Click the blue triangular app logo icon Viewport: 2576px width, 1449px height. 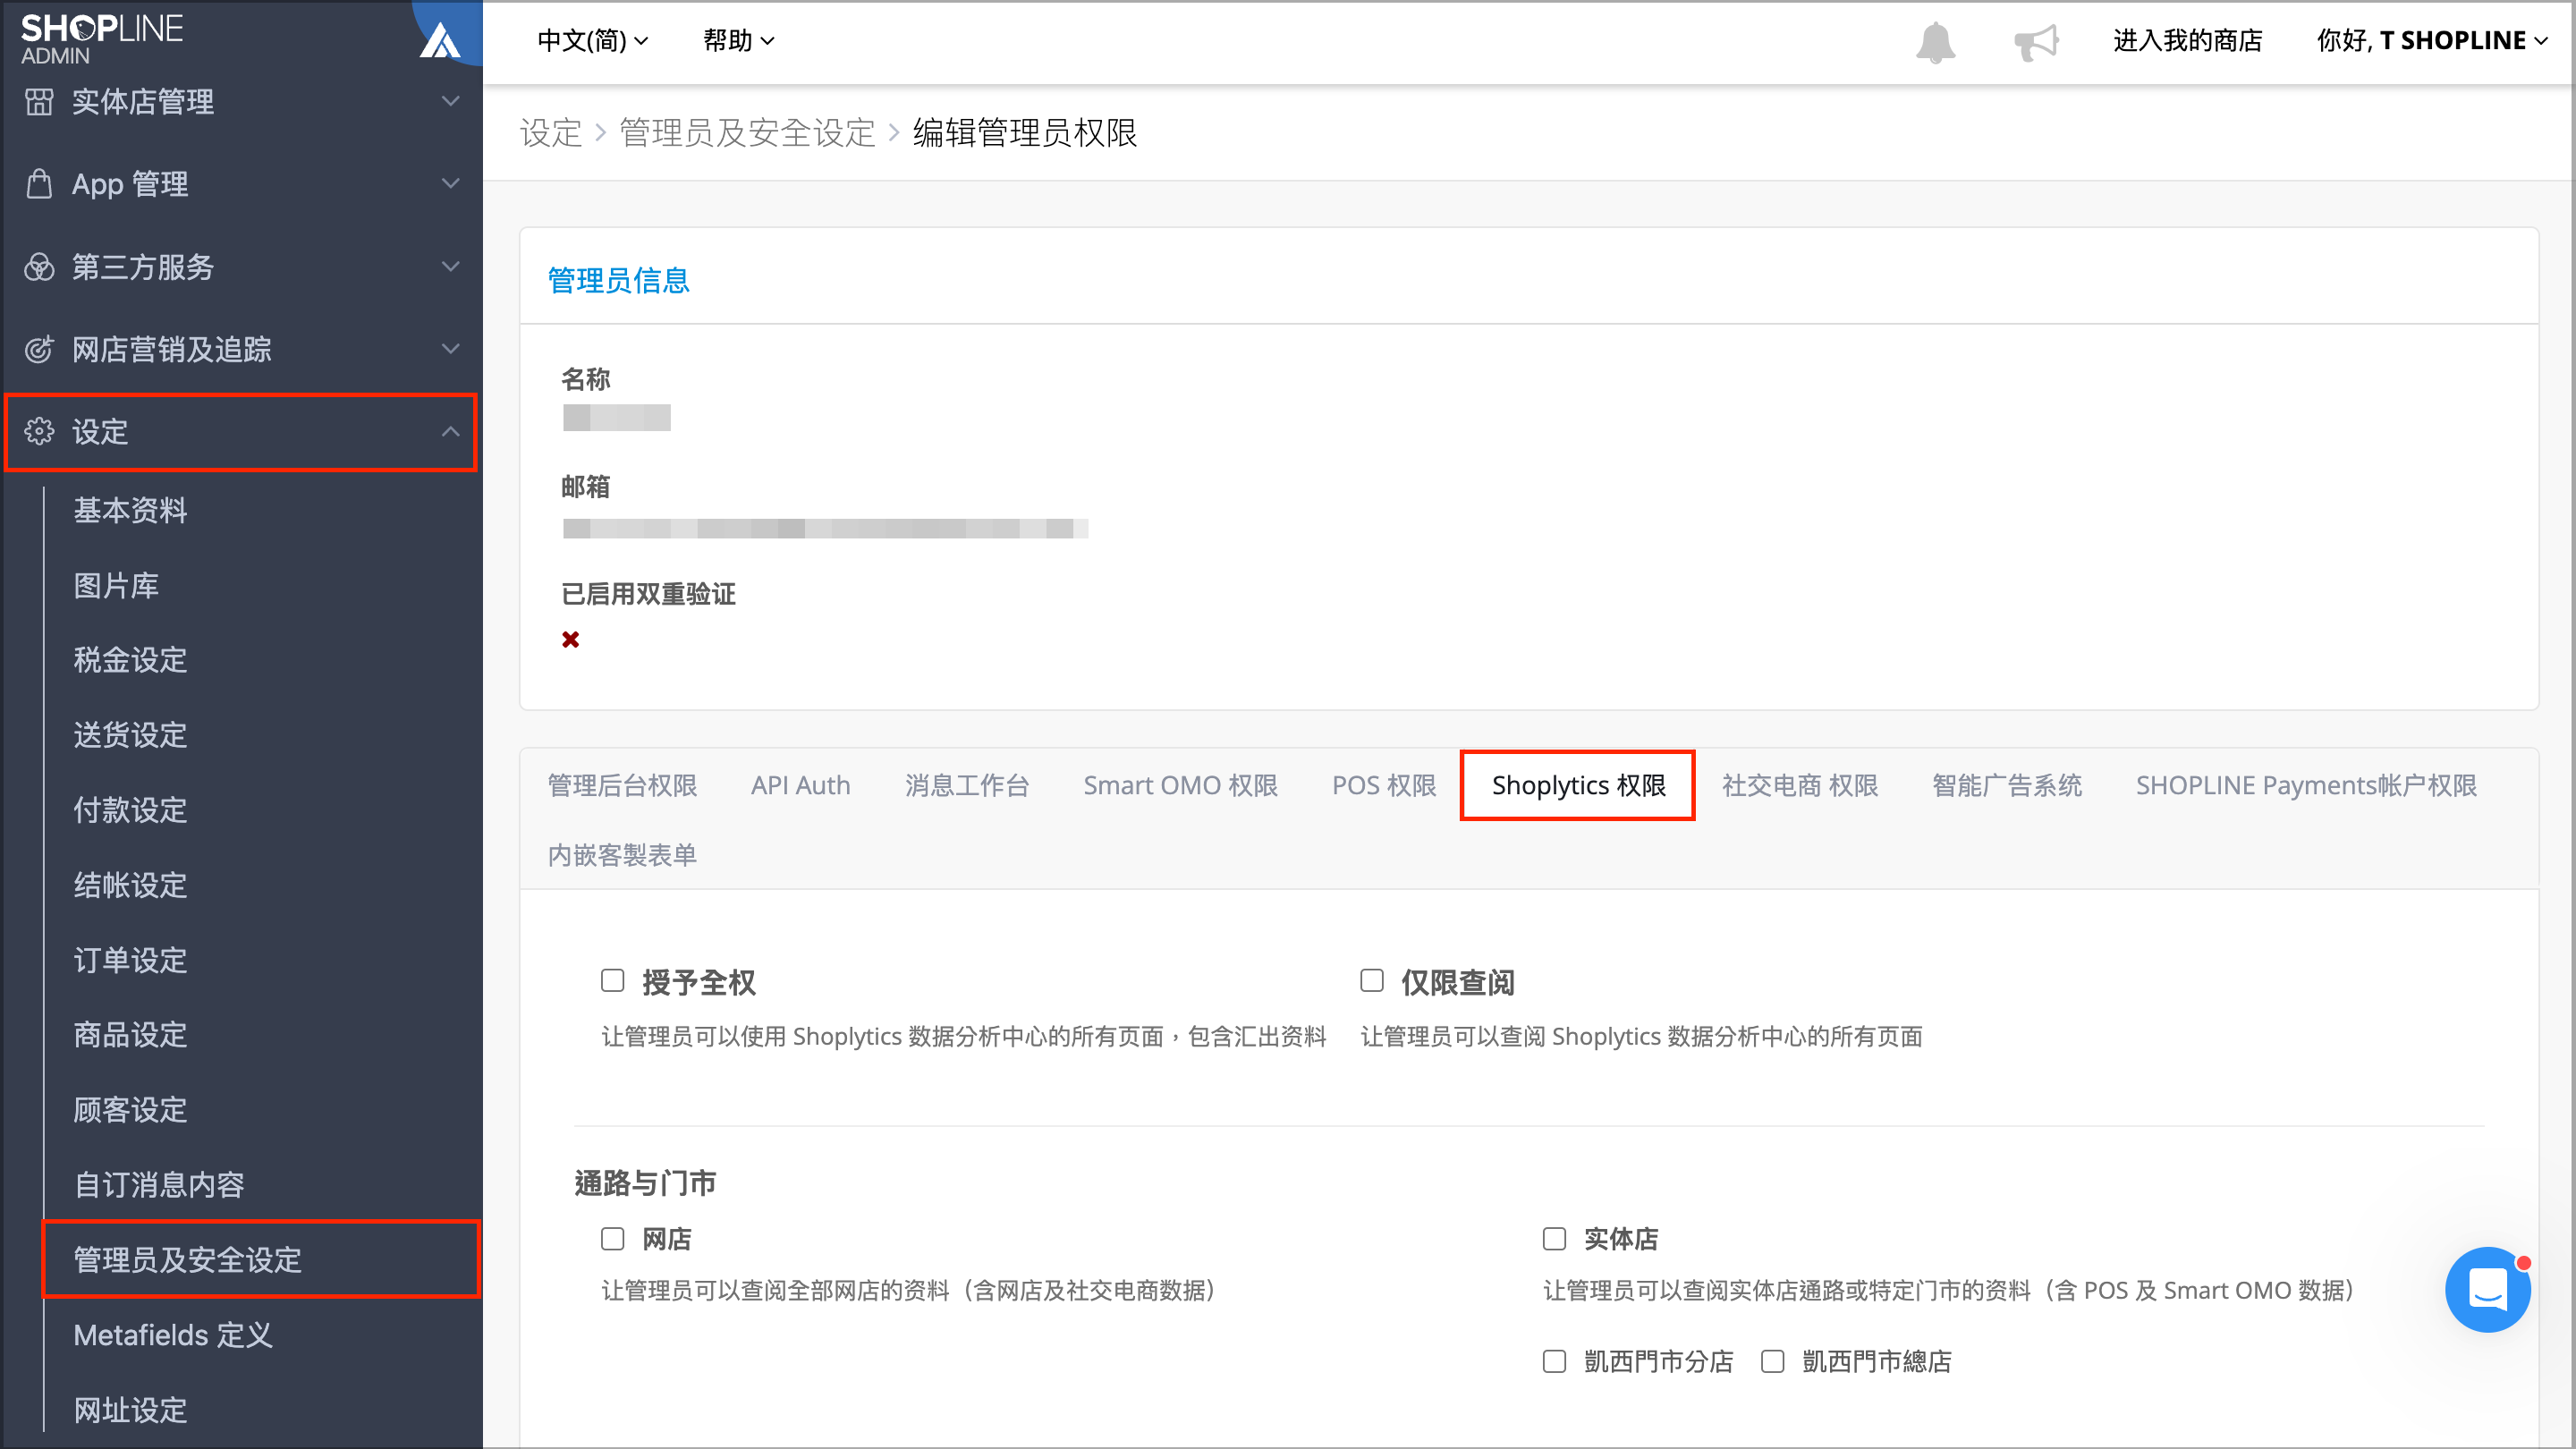coord(440,41)
